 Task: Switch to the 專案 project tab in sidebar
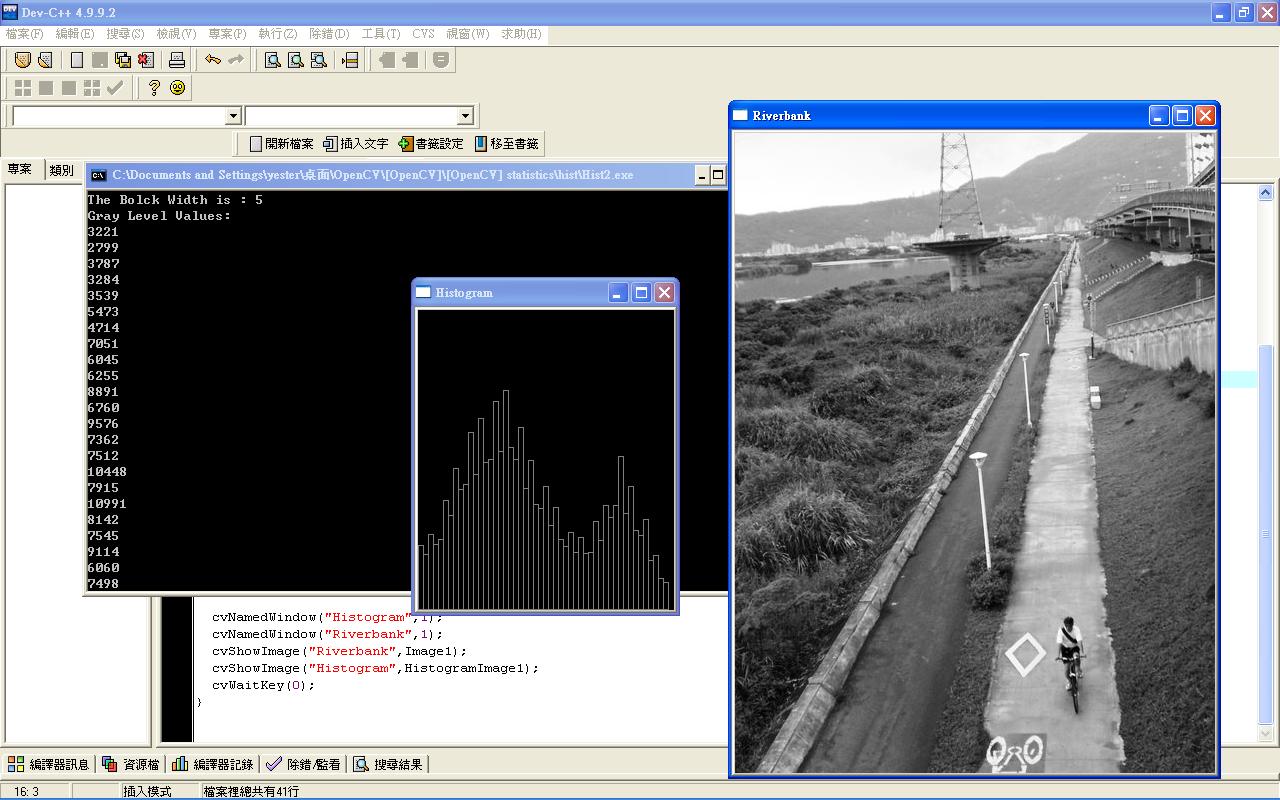tap(20, 170)
